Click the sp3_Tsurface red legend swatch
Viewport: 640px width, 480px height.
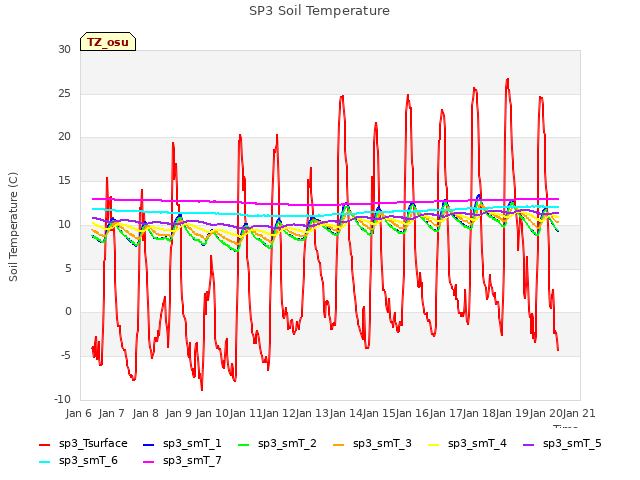click(44, 444)
